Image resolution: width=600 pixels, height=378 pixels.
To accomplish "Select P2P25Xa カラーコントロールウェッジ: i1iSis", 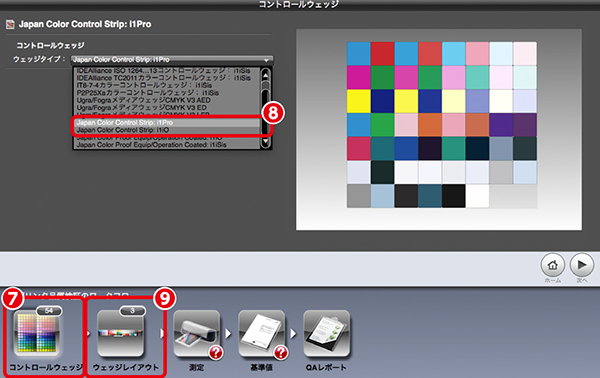I will pyautogui.click(x=148, y=93).
